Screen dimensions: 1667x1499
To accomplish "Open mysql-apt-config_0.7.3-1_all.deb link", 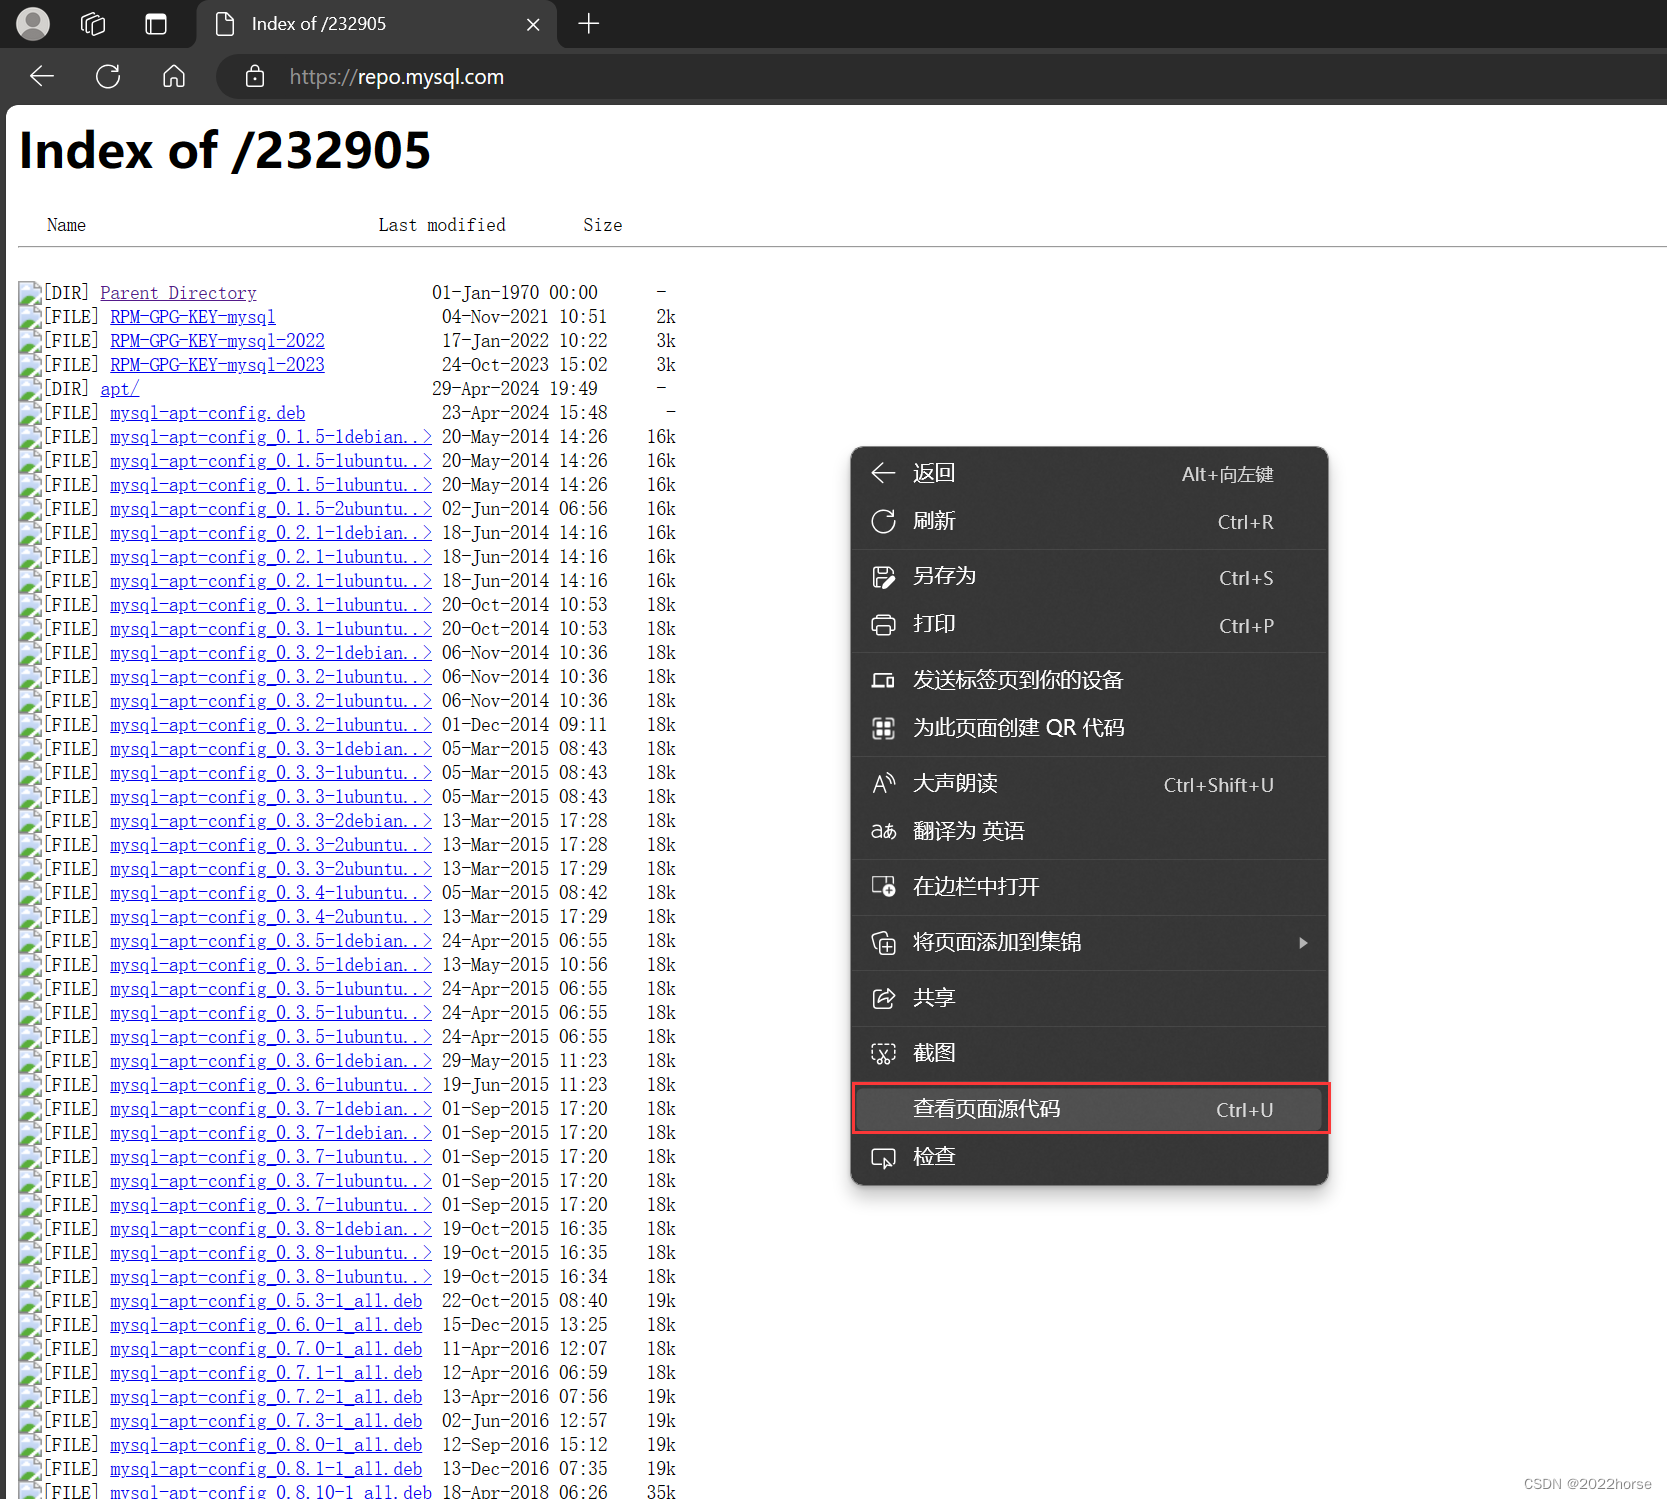I will 266,1421.
